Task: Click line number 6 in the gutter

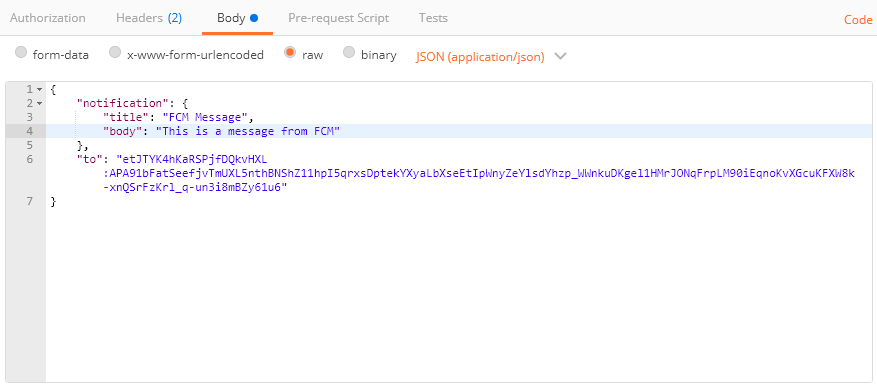Action: tap(29, 159)
